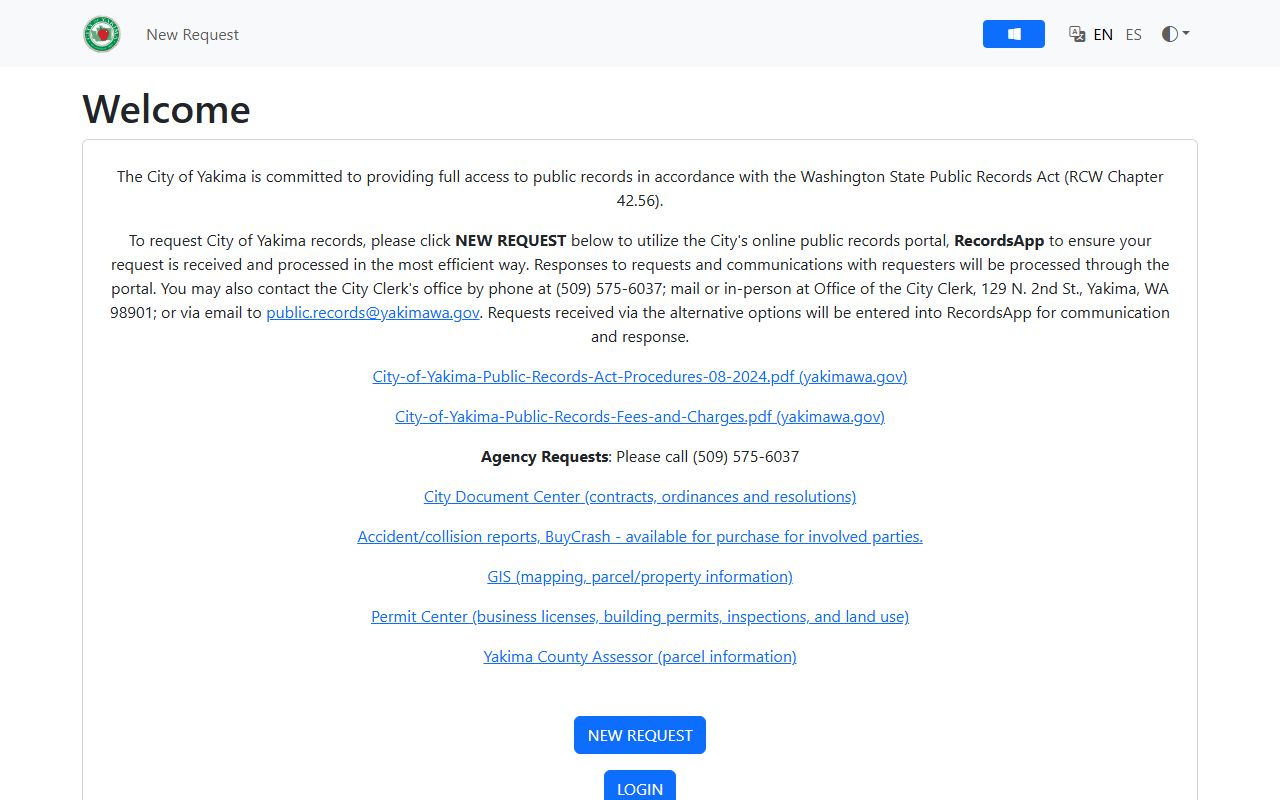Open Yakima County Assessor link
1280x800 pixels.
click(x=639, y=657)
